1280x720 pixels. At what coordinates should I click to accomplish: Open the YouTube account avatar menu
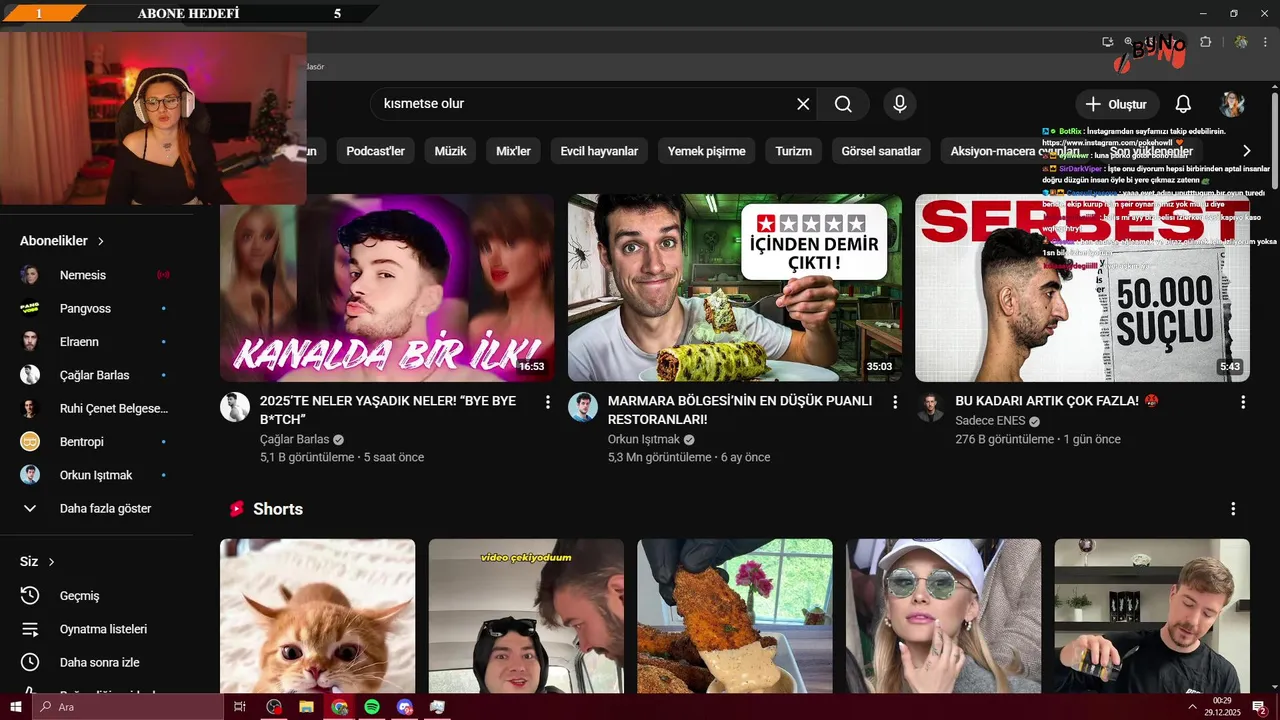pyautogui.click(x=1232, y=104)
